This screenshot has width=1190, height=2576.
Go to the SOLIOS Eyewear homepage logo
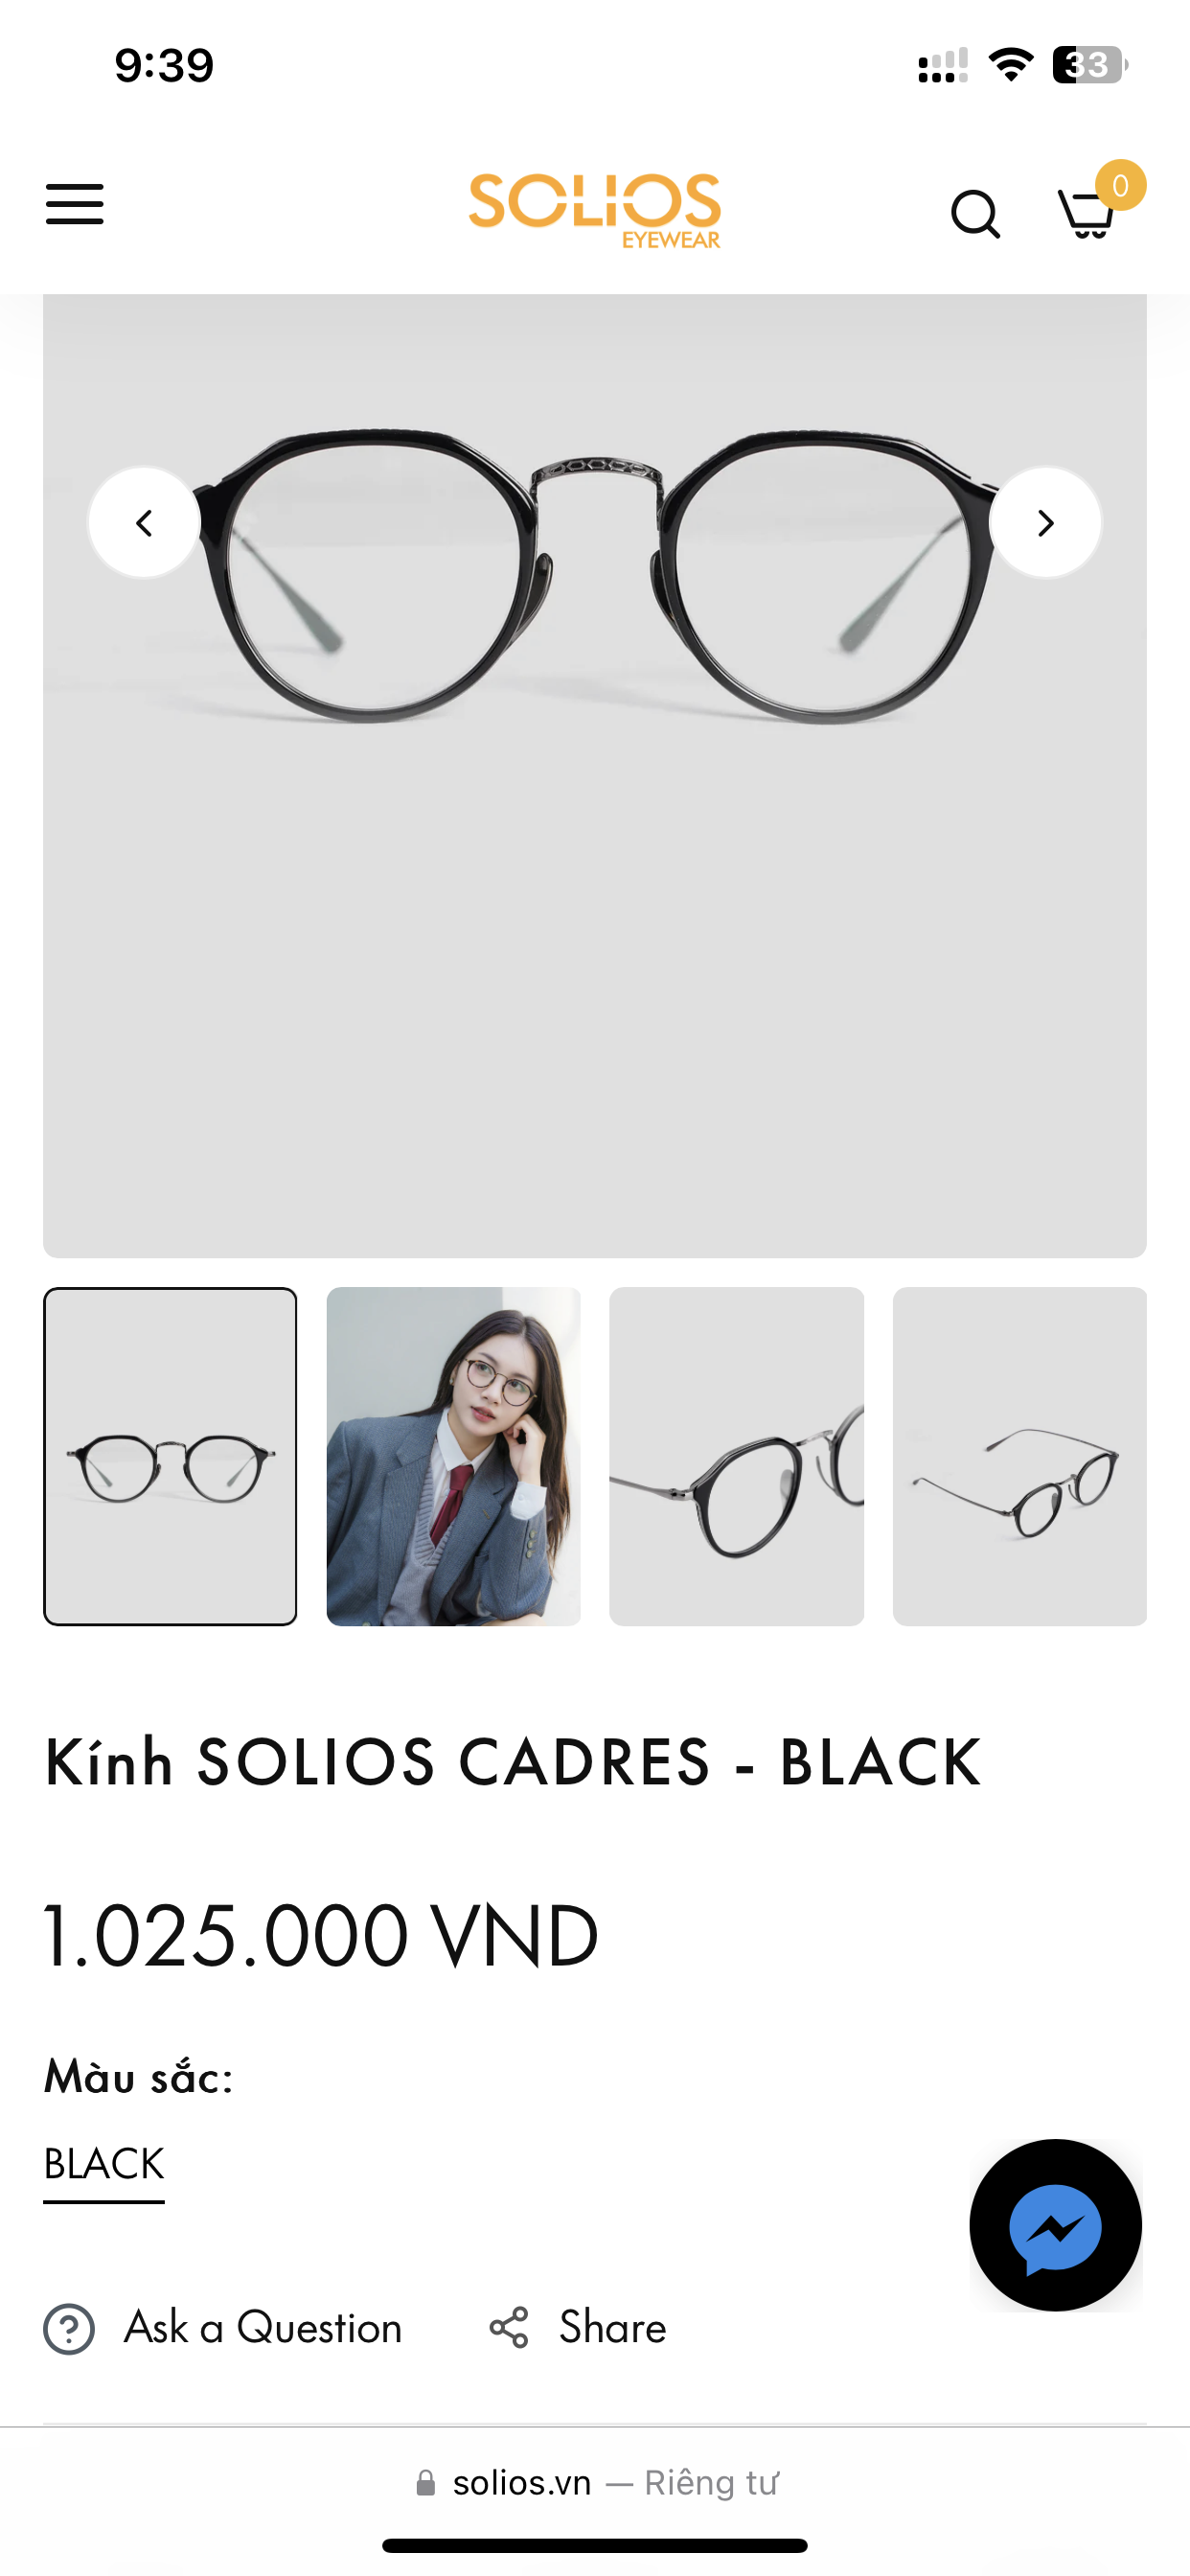pyautogui.click(x=595, y=210)
